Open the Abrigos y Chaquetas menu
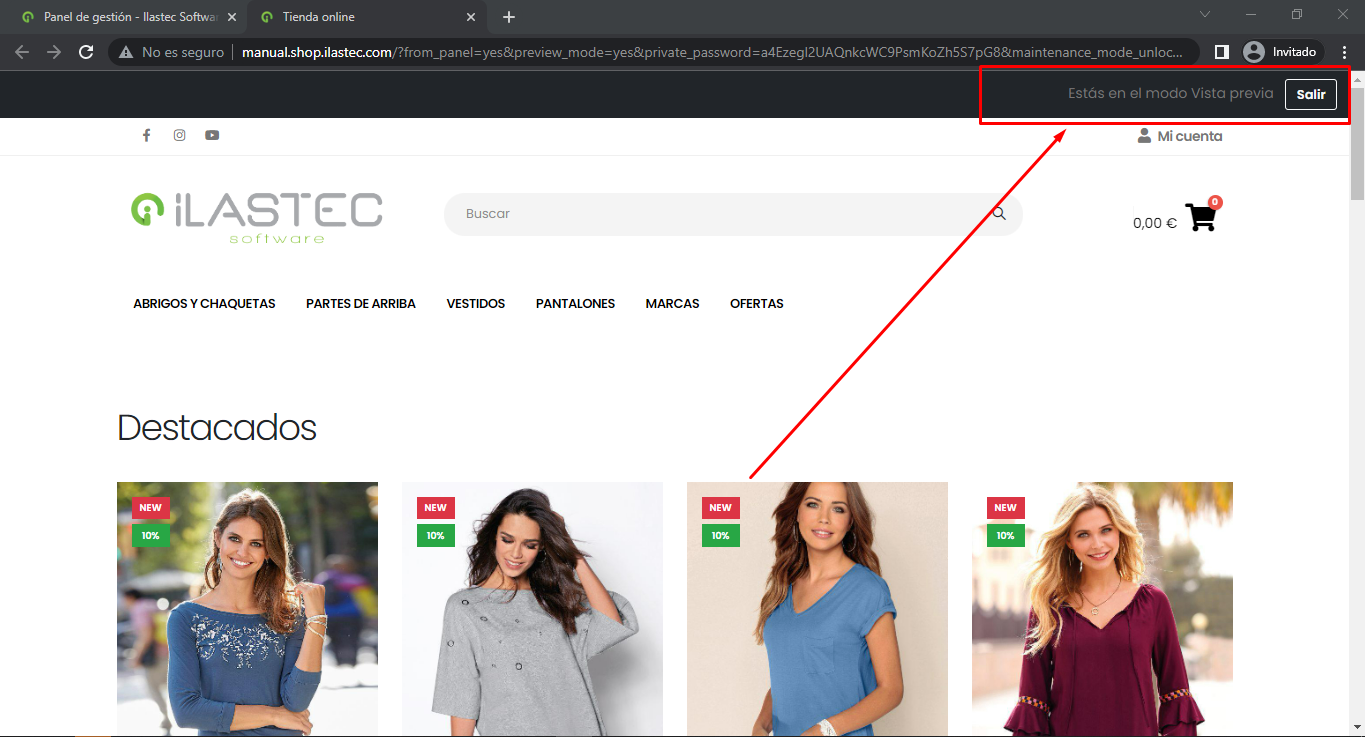1365x737 pixels. click(x=204, y=304)
